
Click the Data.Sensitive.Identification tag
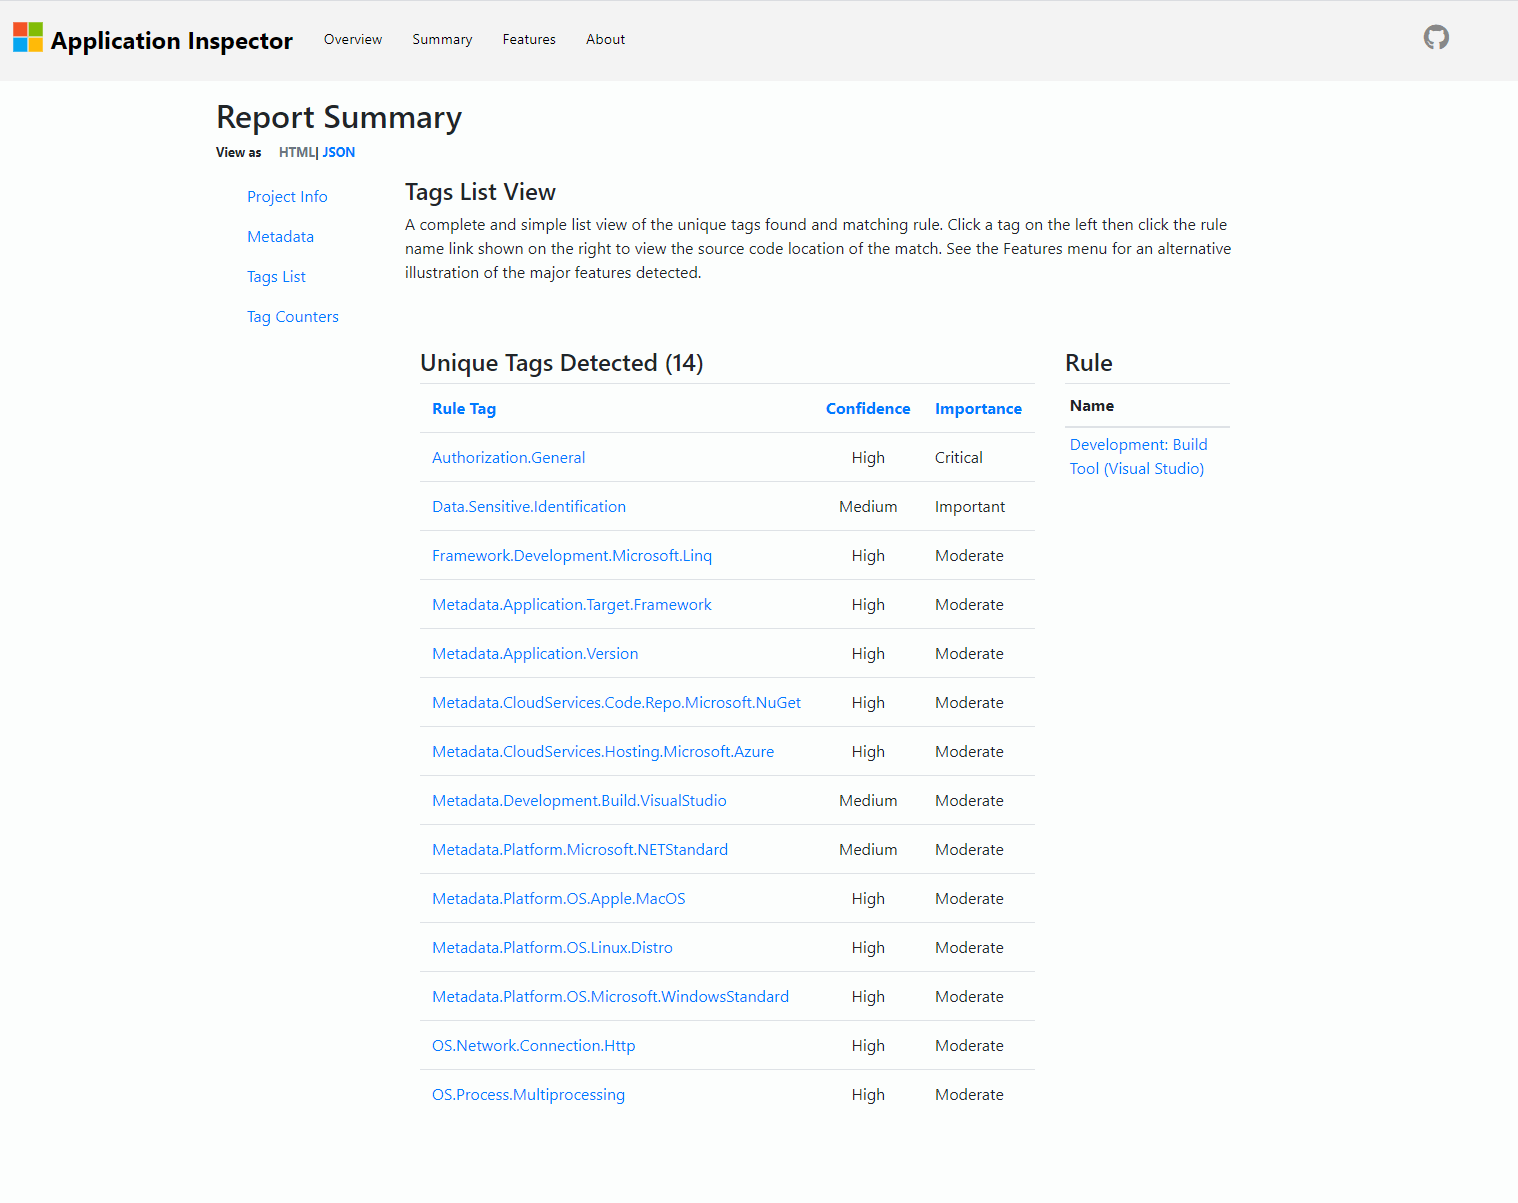coord(528,507)
